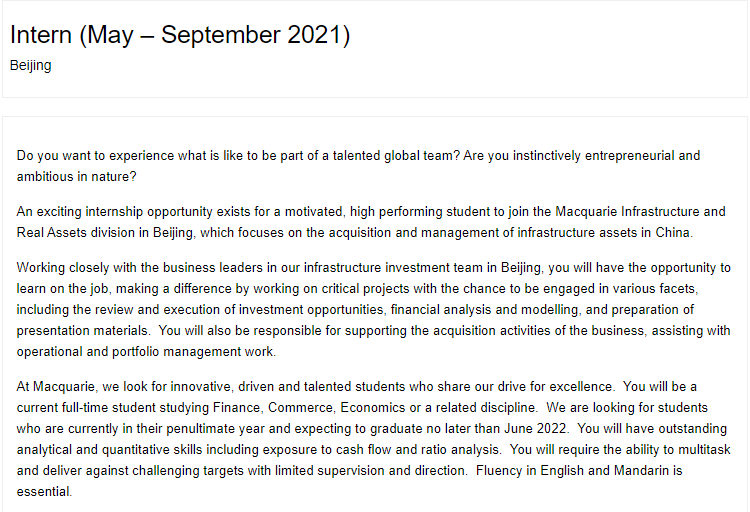Click the line starting 'learn on the job'
750x512 pixels.
click(x=357, y=289)
